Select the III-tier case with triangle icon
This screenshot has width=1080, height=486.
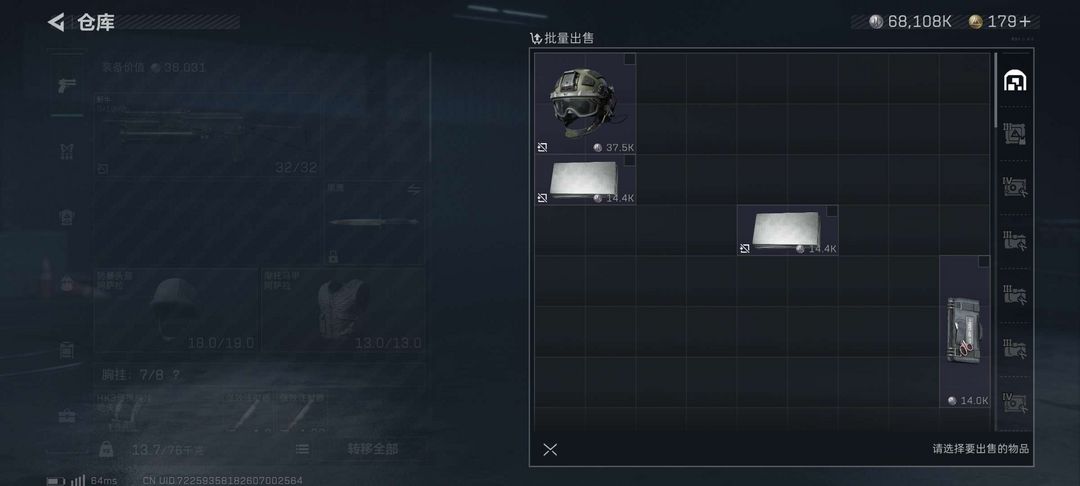point(1015,133)
